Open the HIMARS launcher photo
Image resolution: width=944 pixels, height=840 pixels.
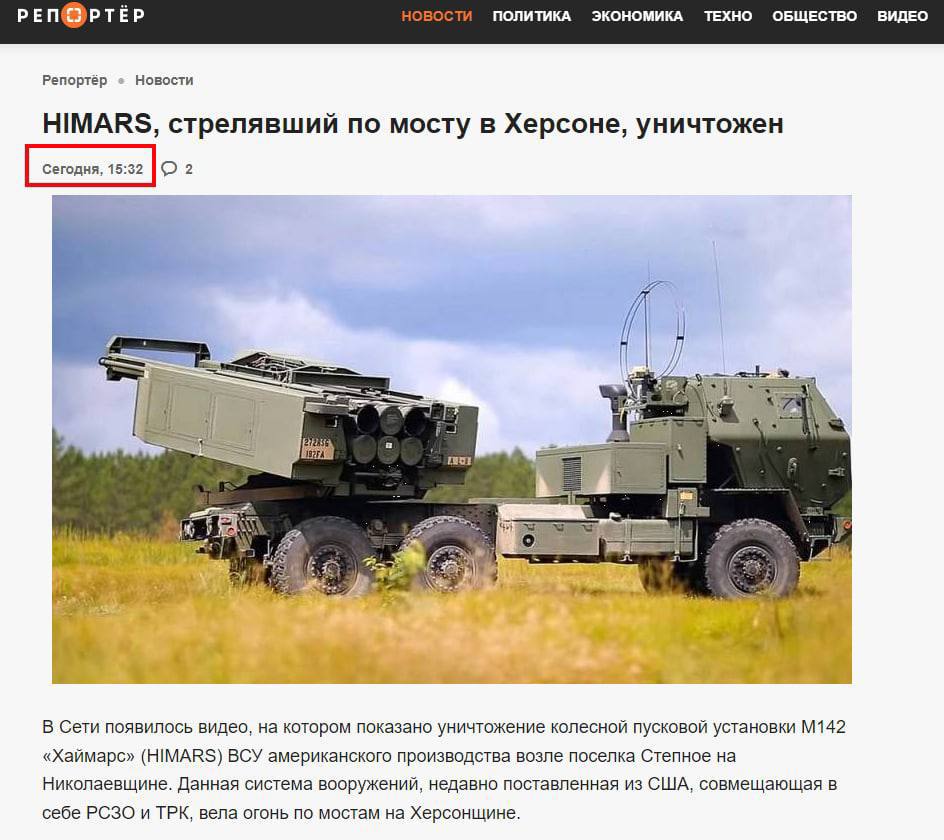[x=452, y=439]
